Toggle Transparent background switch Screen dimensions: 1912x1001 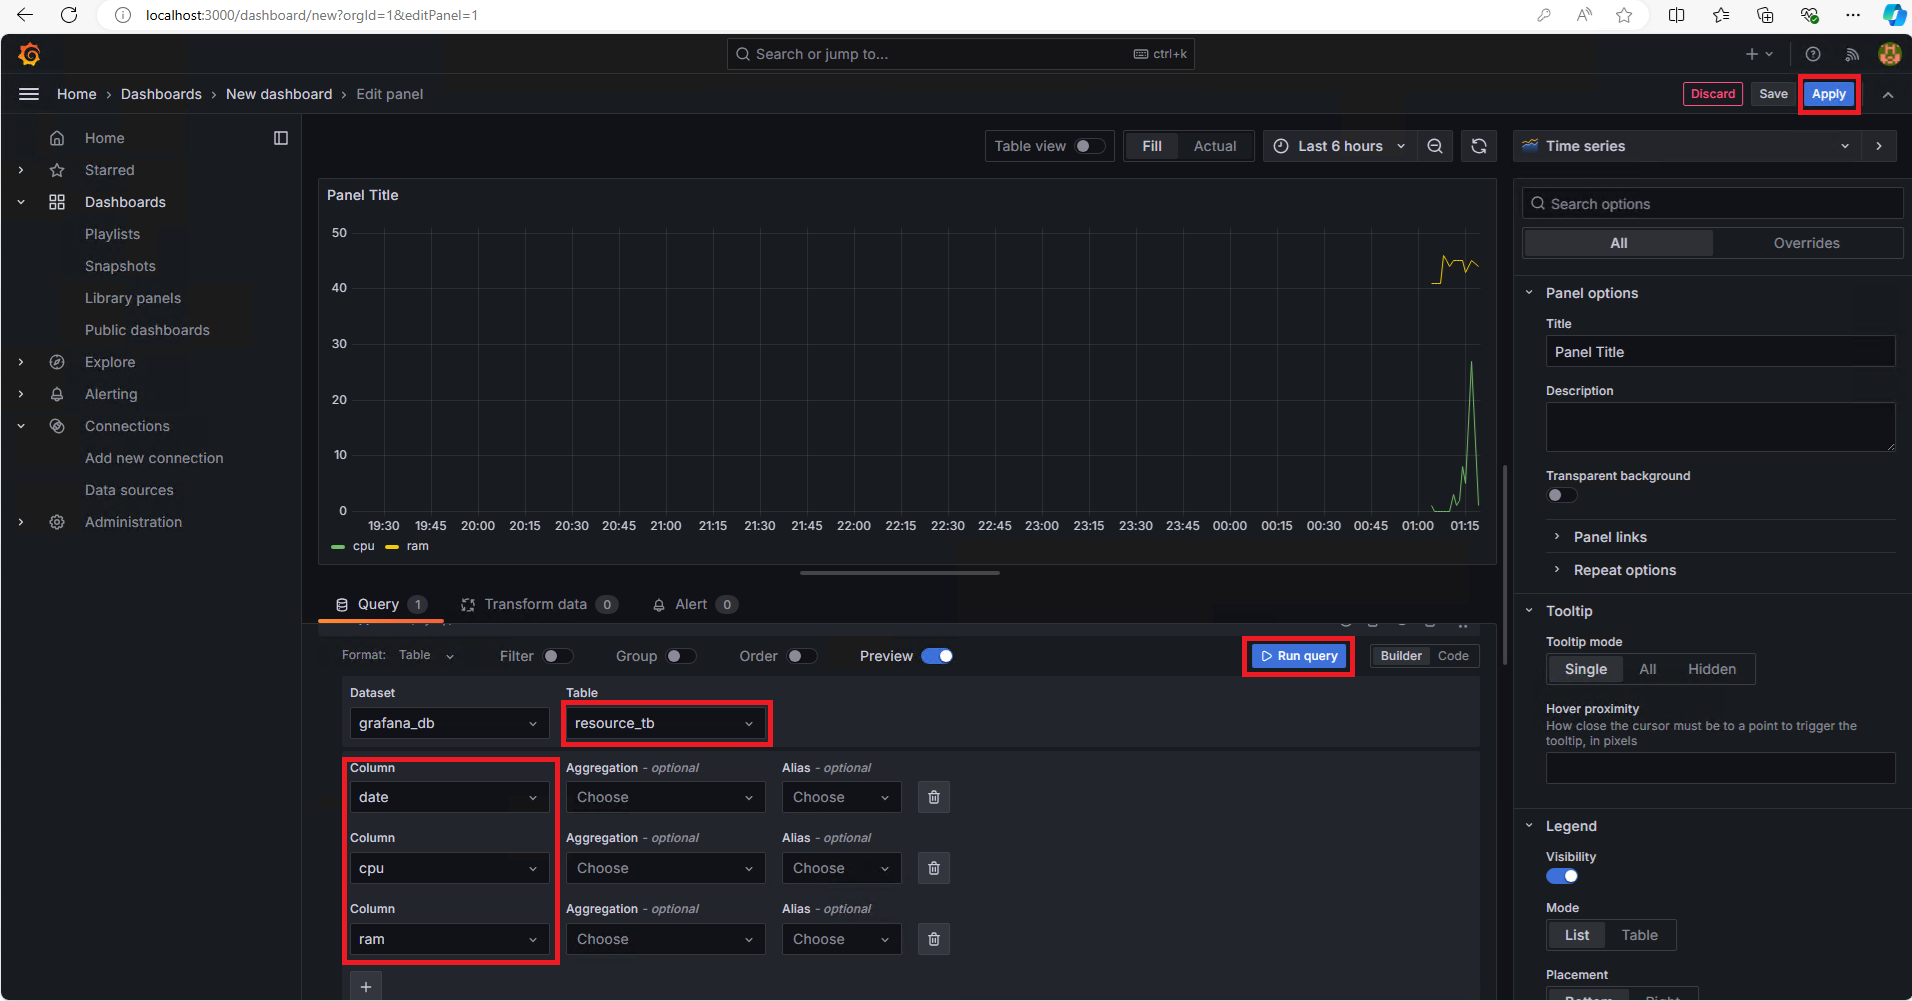click(x=1562, y=495)
